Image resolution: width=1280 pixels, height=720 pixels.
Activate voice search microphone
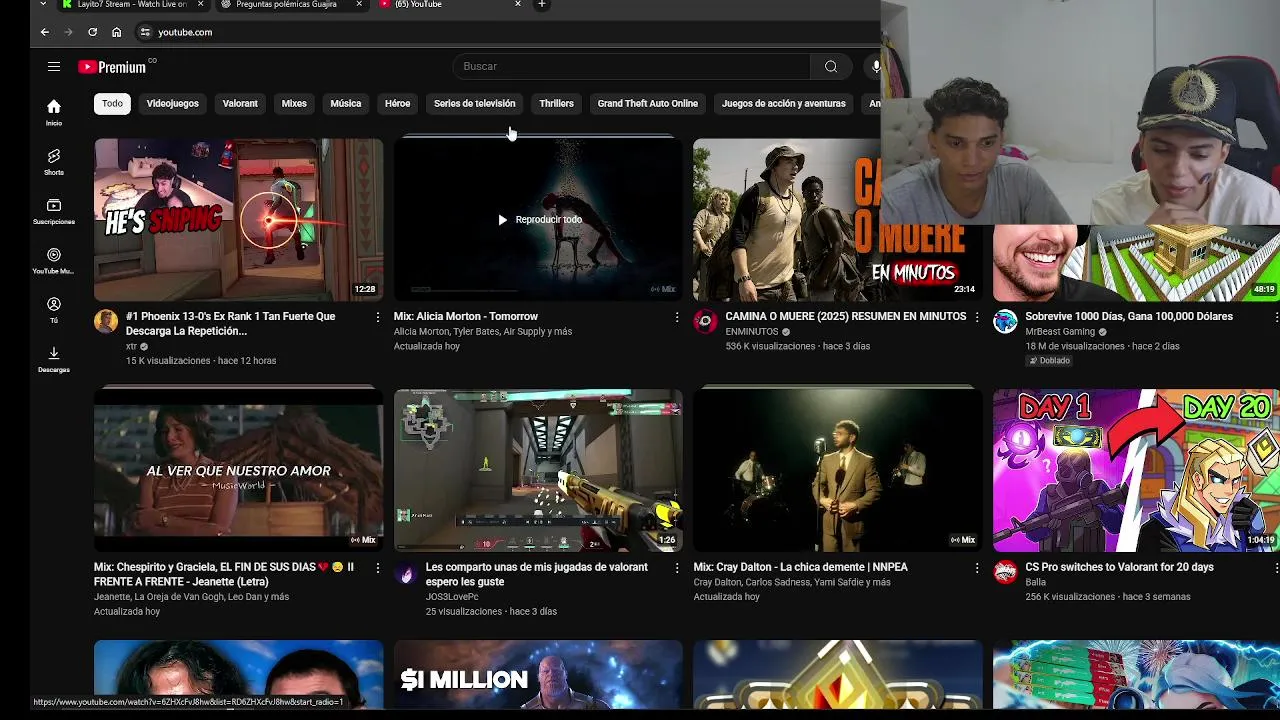(x=875, y=66)
